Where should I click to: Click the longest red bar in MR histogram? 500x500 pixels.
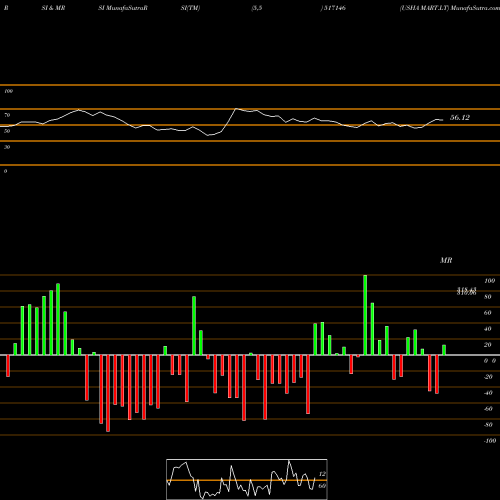tap(108, 393)
